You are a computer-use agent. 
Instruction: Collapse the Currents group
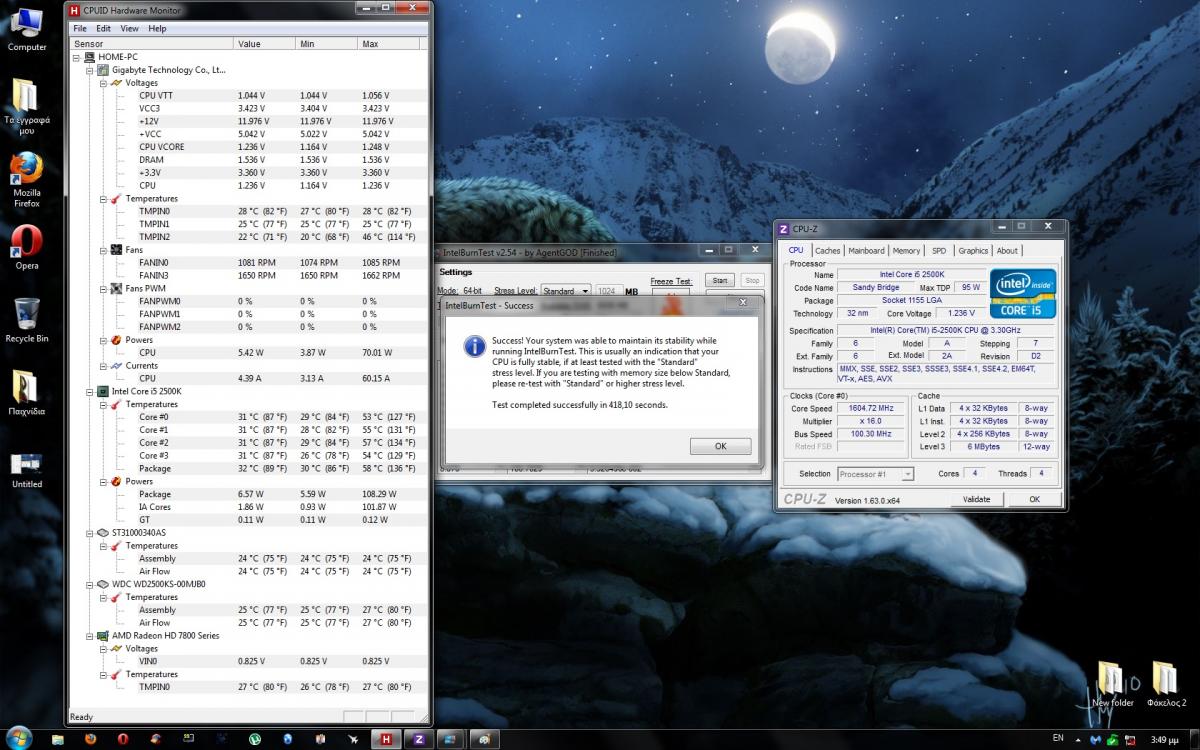(103, 366)
